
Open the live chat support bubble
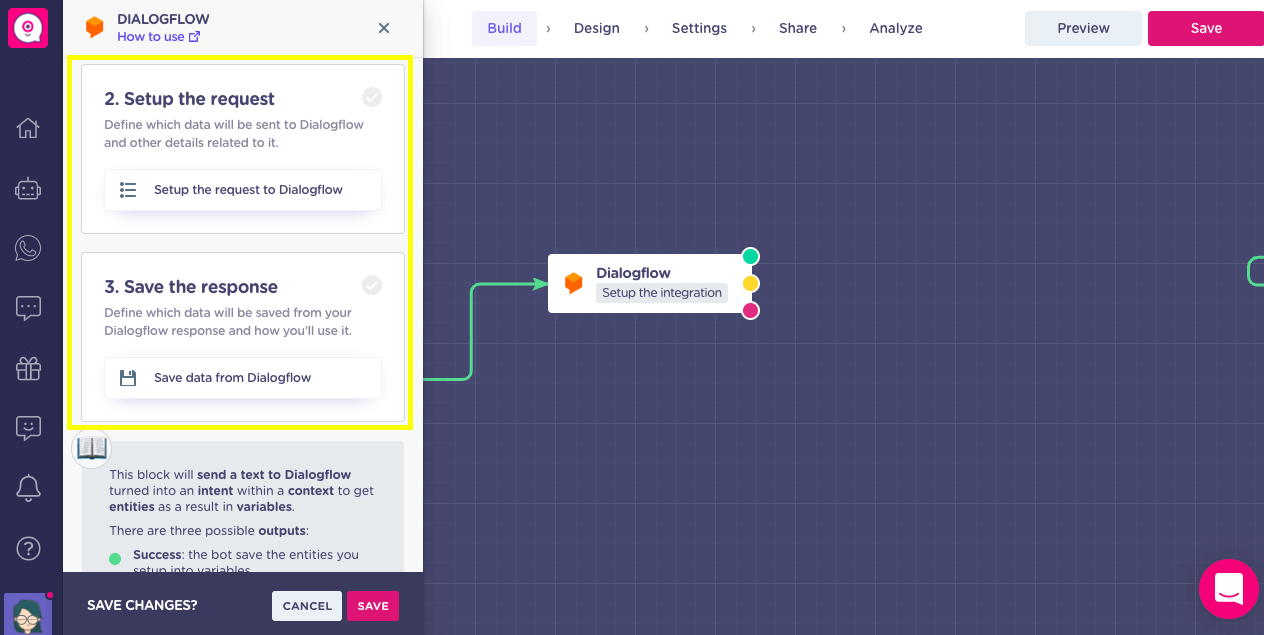(1229, 589)
